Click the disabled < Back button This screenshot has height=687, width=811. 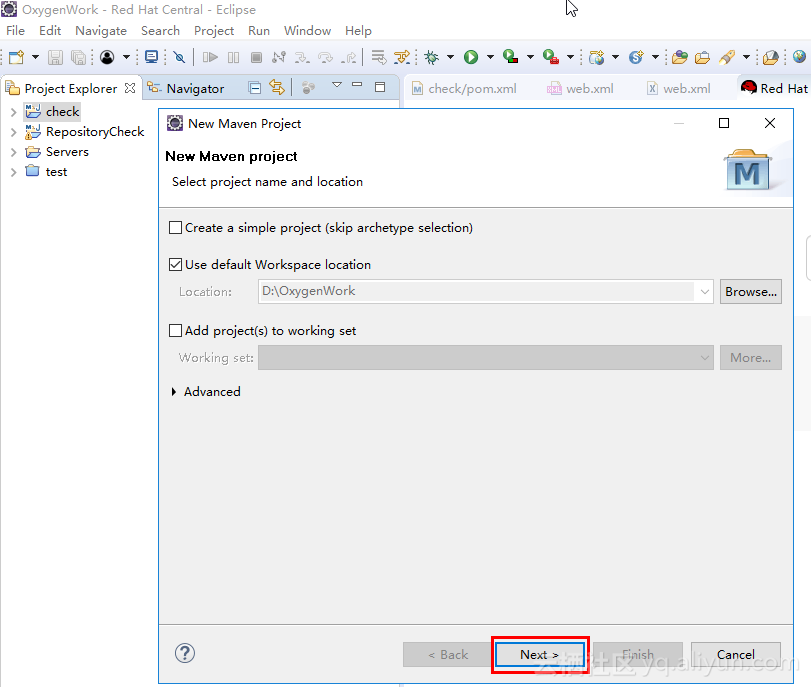point(447,655)
